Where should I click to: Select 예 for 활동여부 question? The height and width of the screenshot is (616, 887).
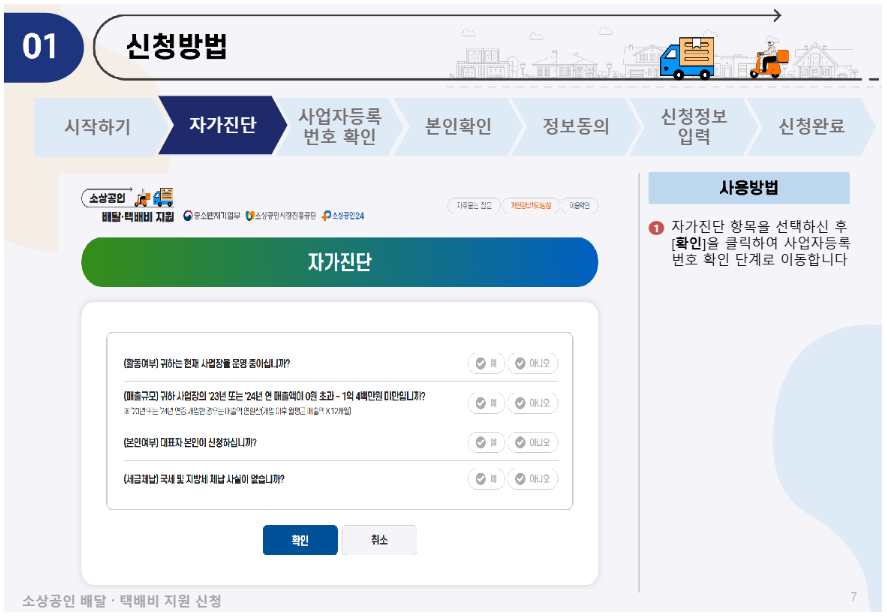pos(486,363)
